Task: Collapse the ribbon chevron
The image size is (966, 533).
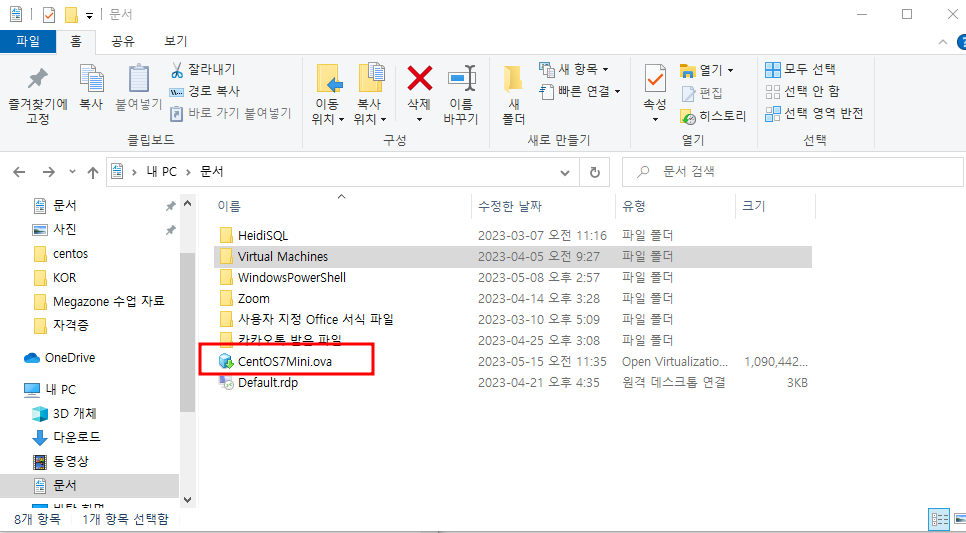Action: [943, 42]
